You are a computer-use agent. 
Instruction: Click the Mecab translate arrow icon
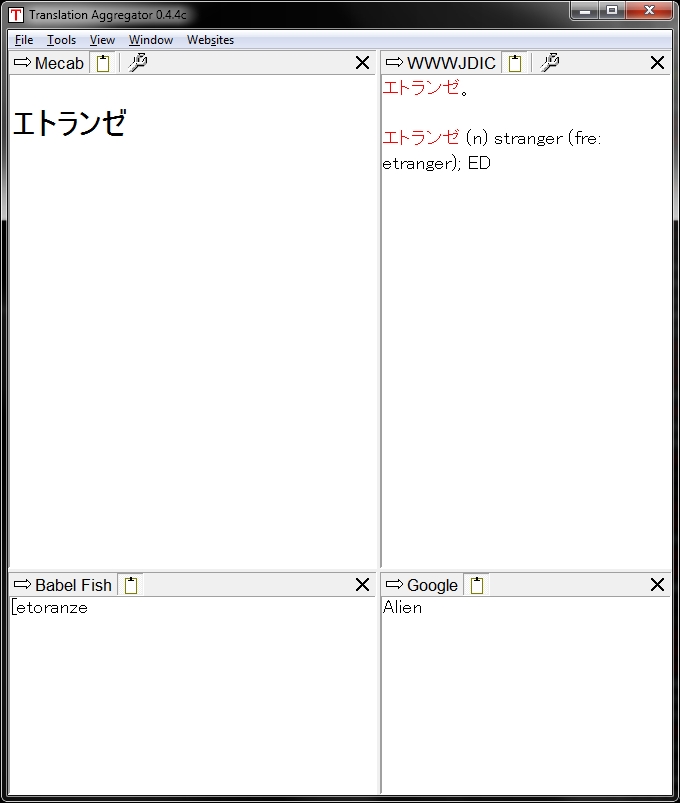(x=23, y=63)
